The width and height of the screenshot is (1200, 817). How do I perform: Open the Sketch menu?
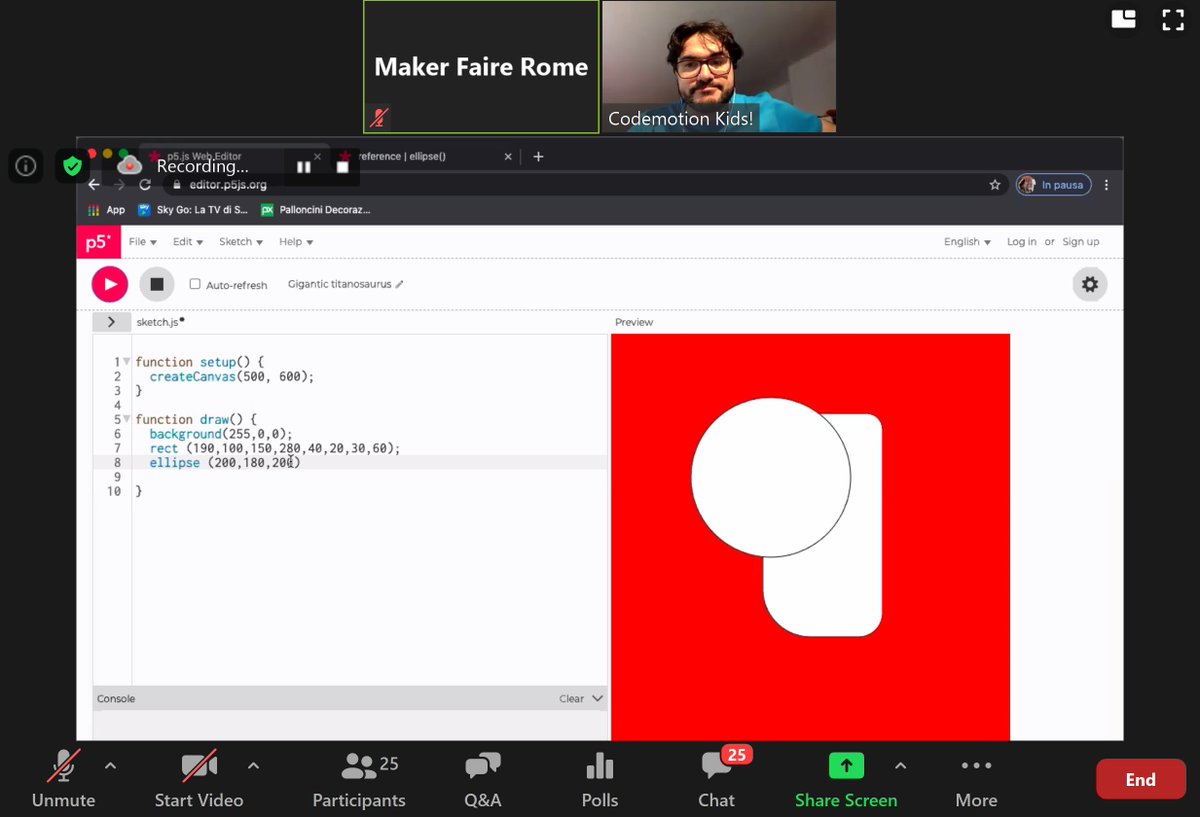coord(241,242)
